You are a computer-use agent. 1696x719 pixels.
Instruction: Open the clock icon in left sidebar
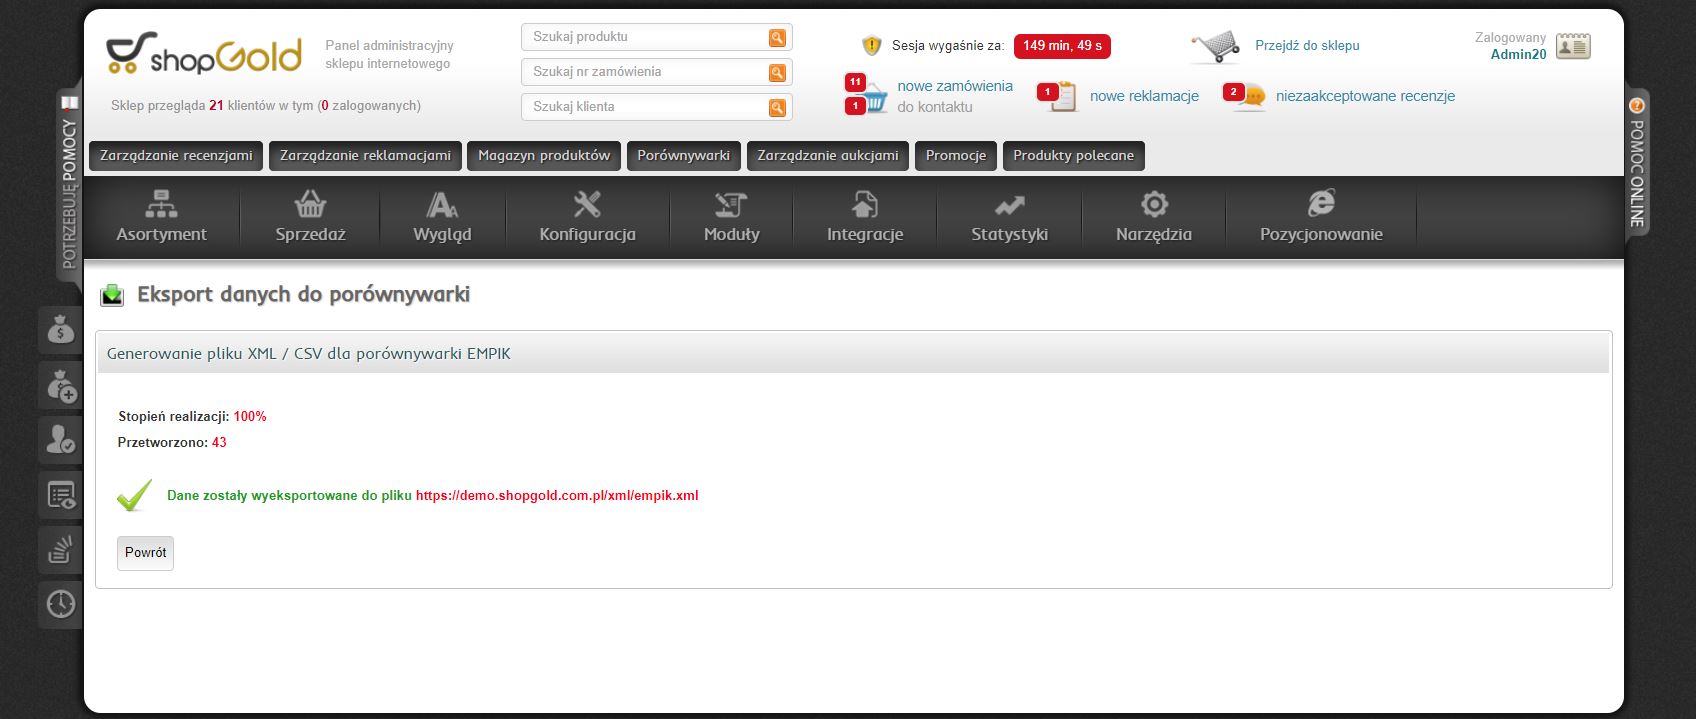coord(61,604)
